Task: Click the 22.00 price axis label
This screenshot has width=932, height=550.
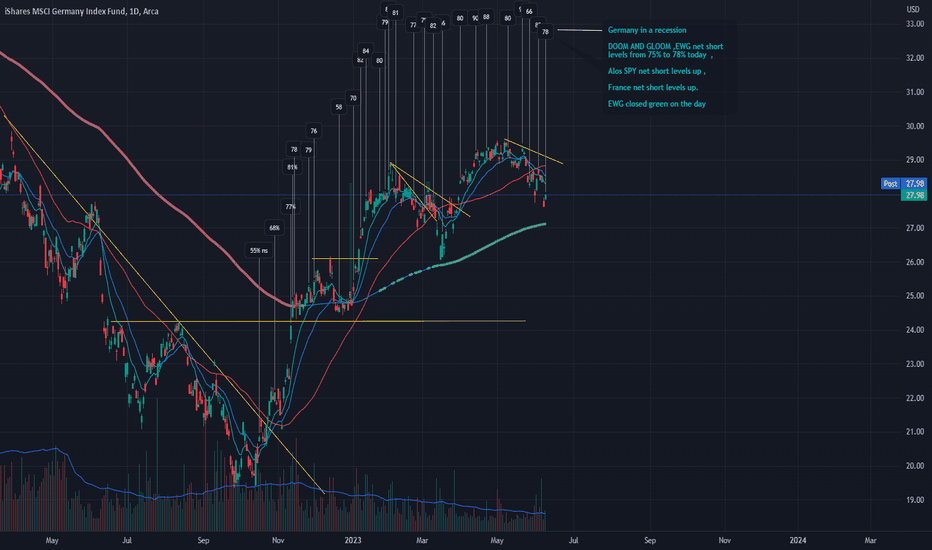Action: pyautogui.click(x=915, y=398)
